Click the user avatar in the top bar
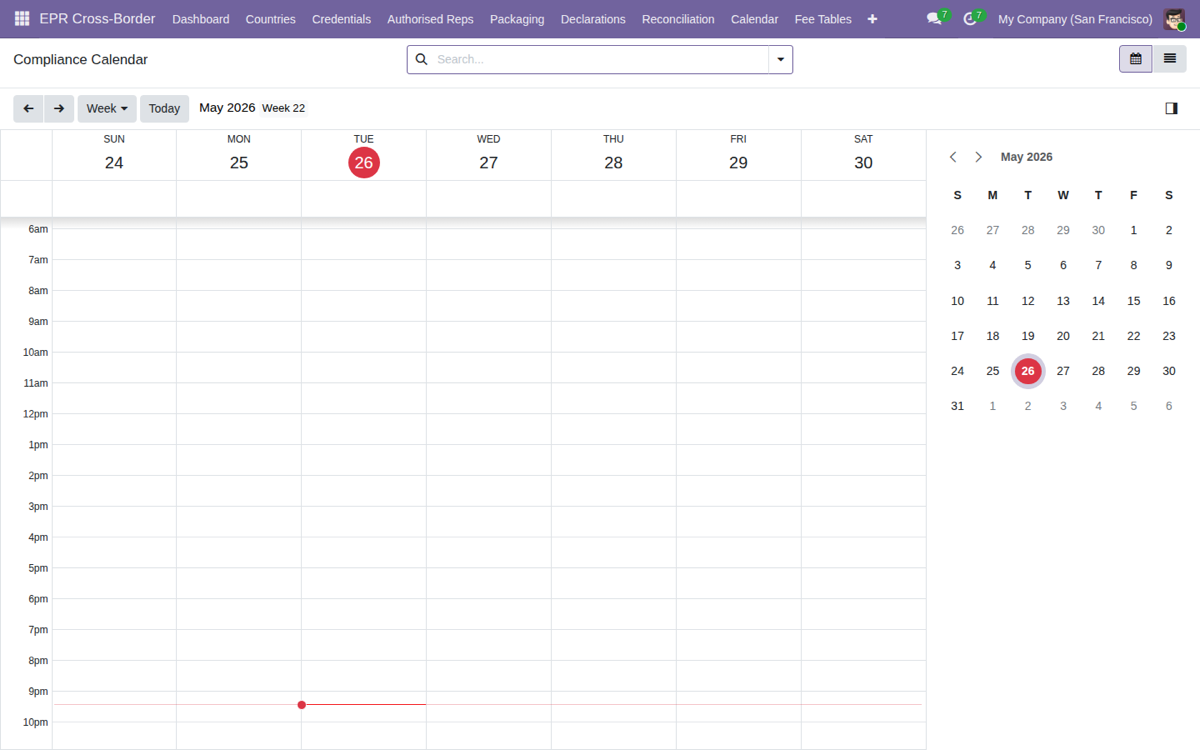This screenshot has width=1200, height=750. coord(1174,19)
